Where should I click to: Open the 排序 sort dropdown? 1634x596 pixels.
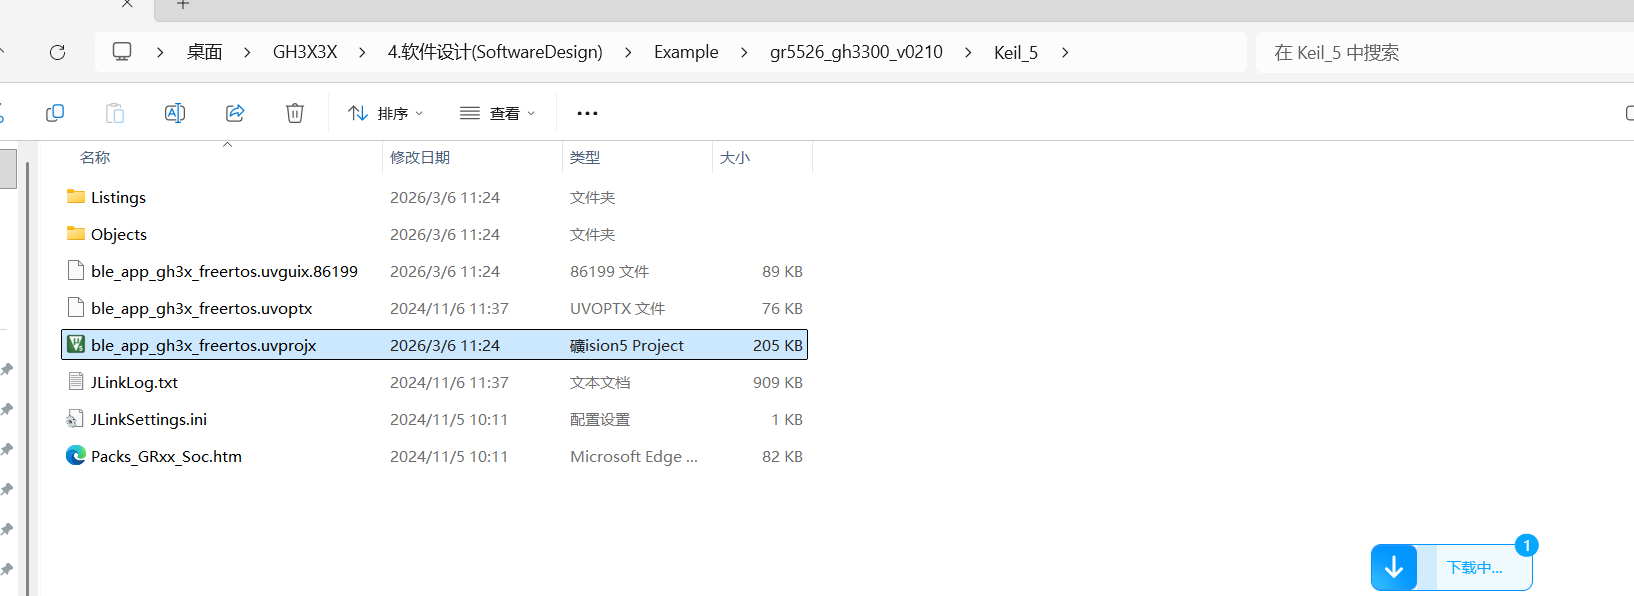(x=385, y=113)
